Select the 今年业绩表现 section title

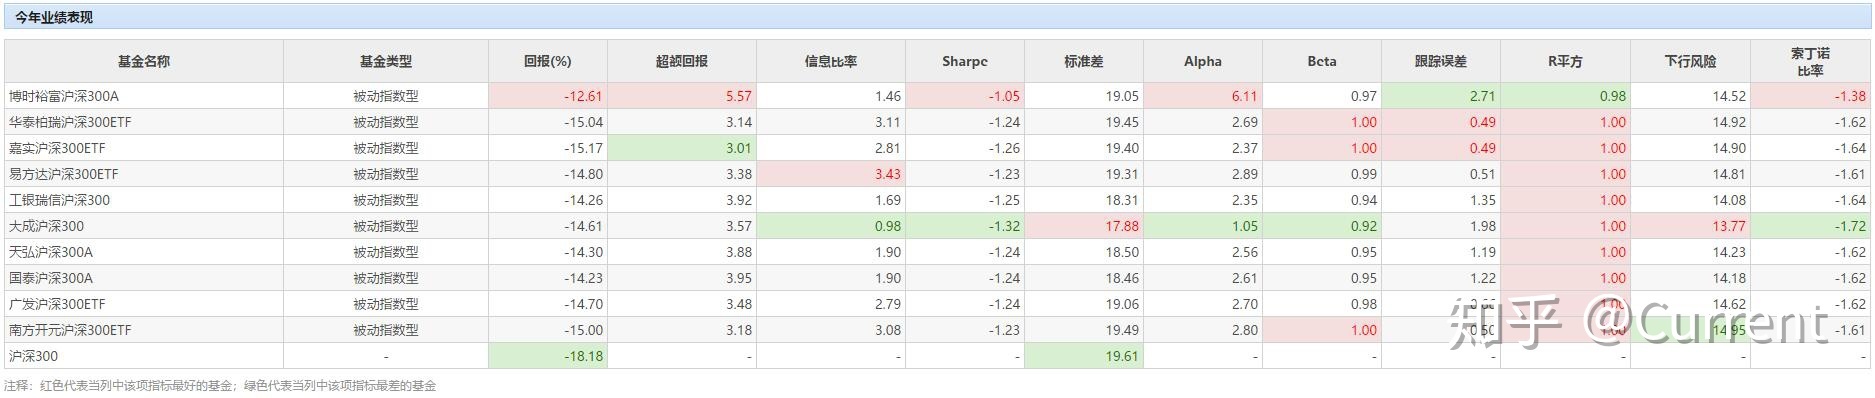pyautogui.click(x=54, y=17)
